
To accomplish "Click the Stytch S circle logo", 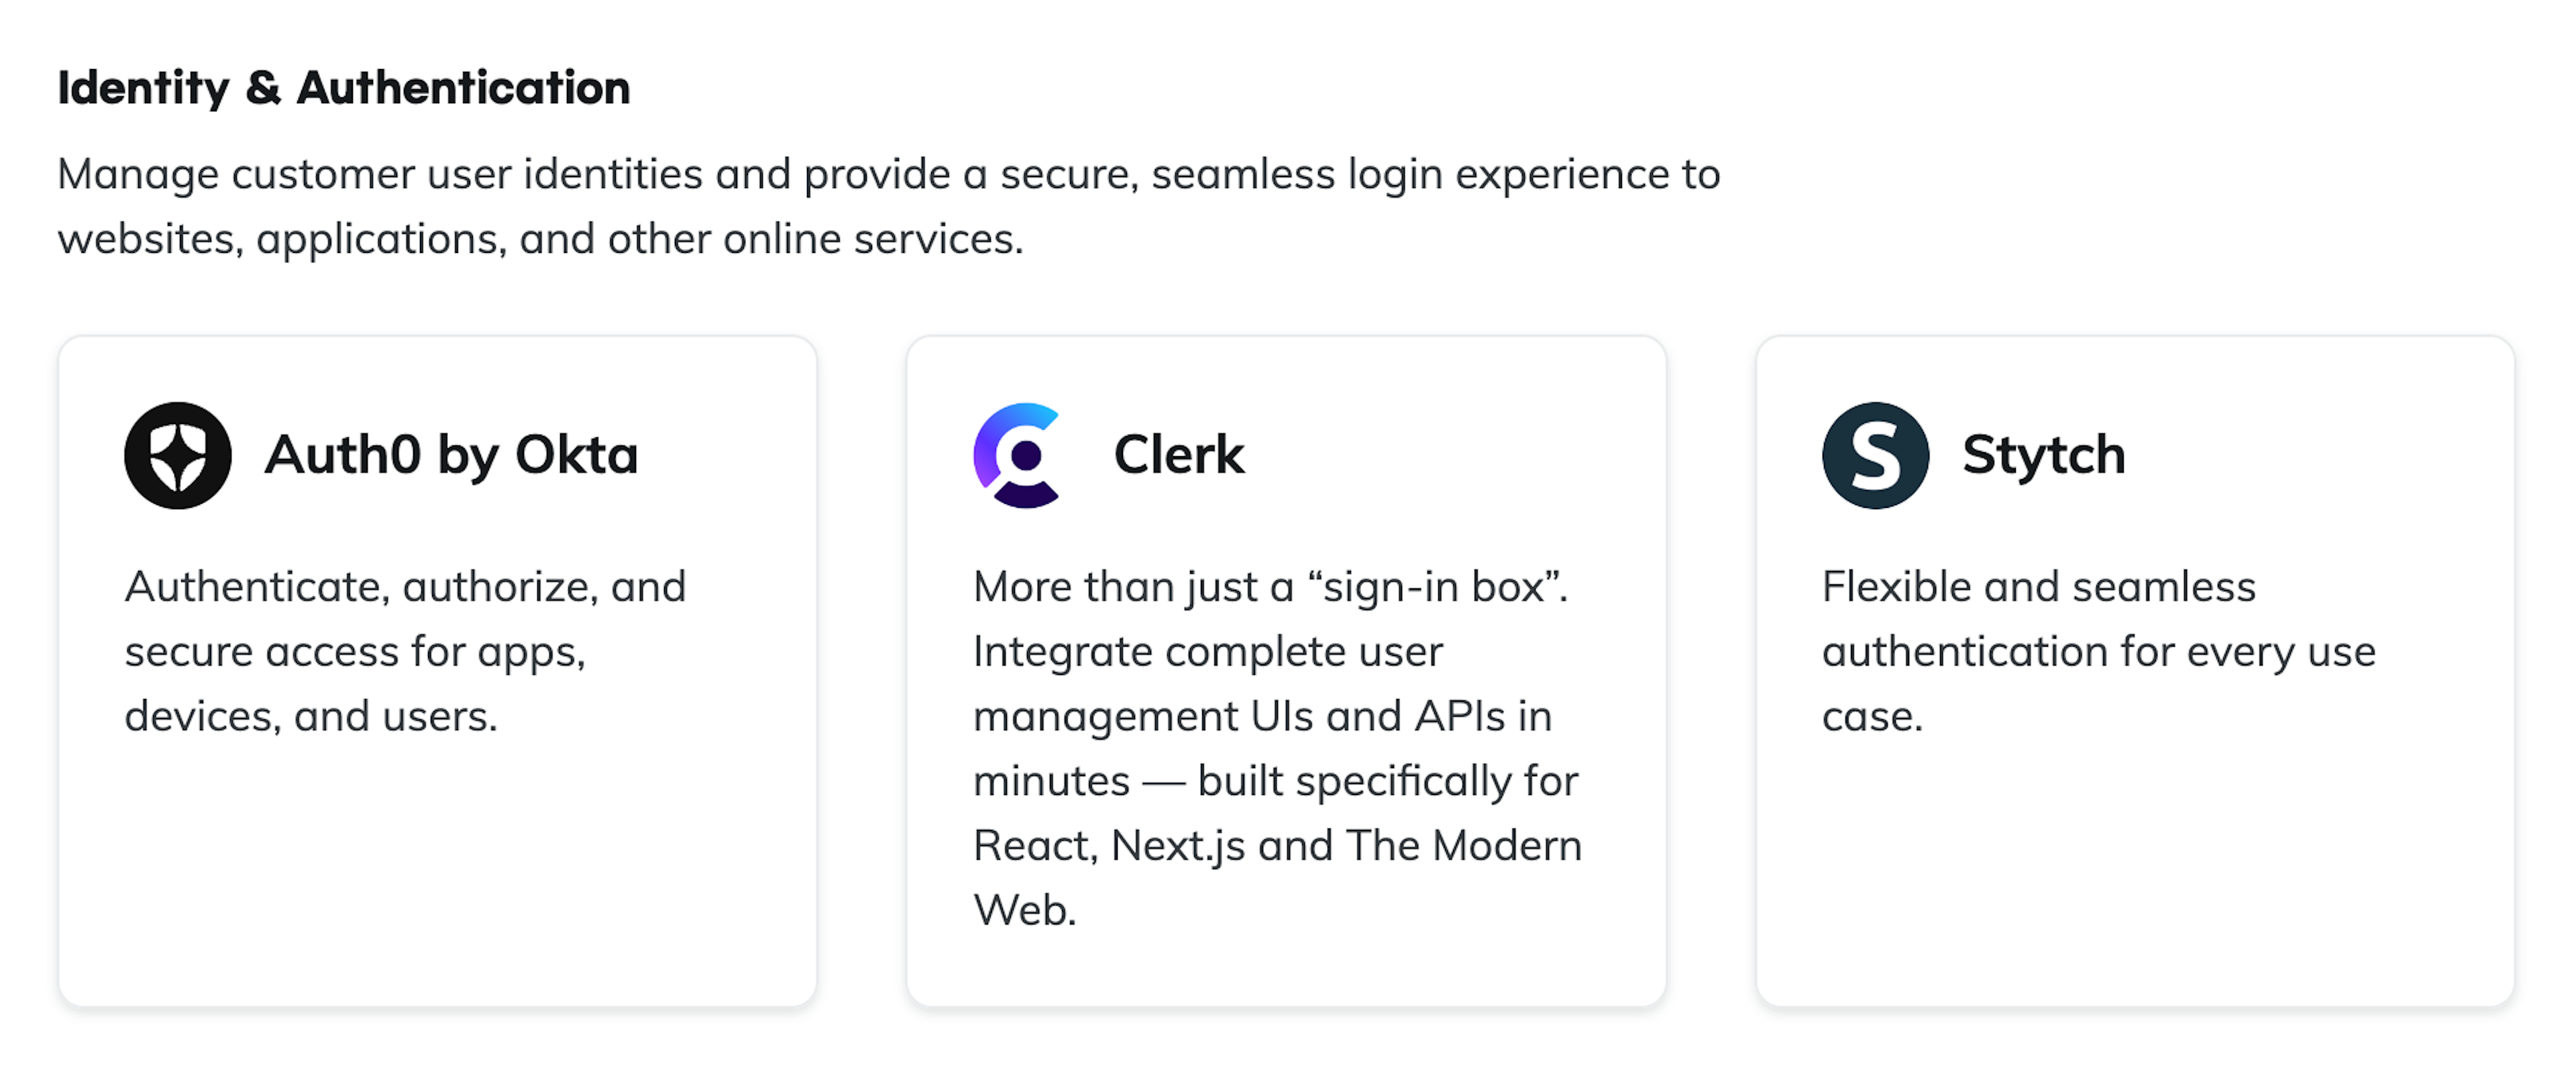I will tap(1875, 455).
